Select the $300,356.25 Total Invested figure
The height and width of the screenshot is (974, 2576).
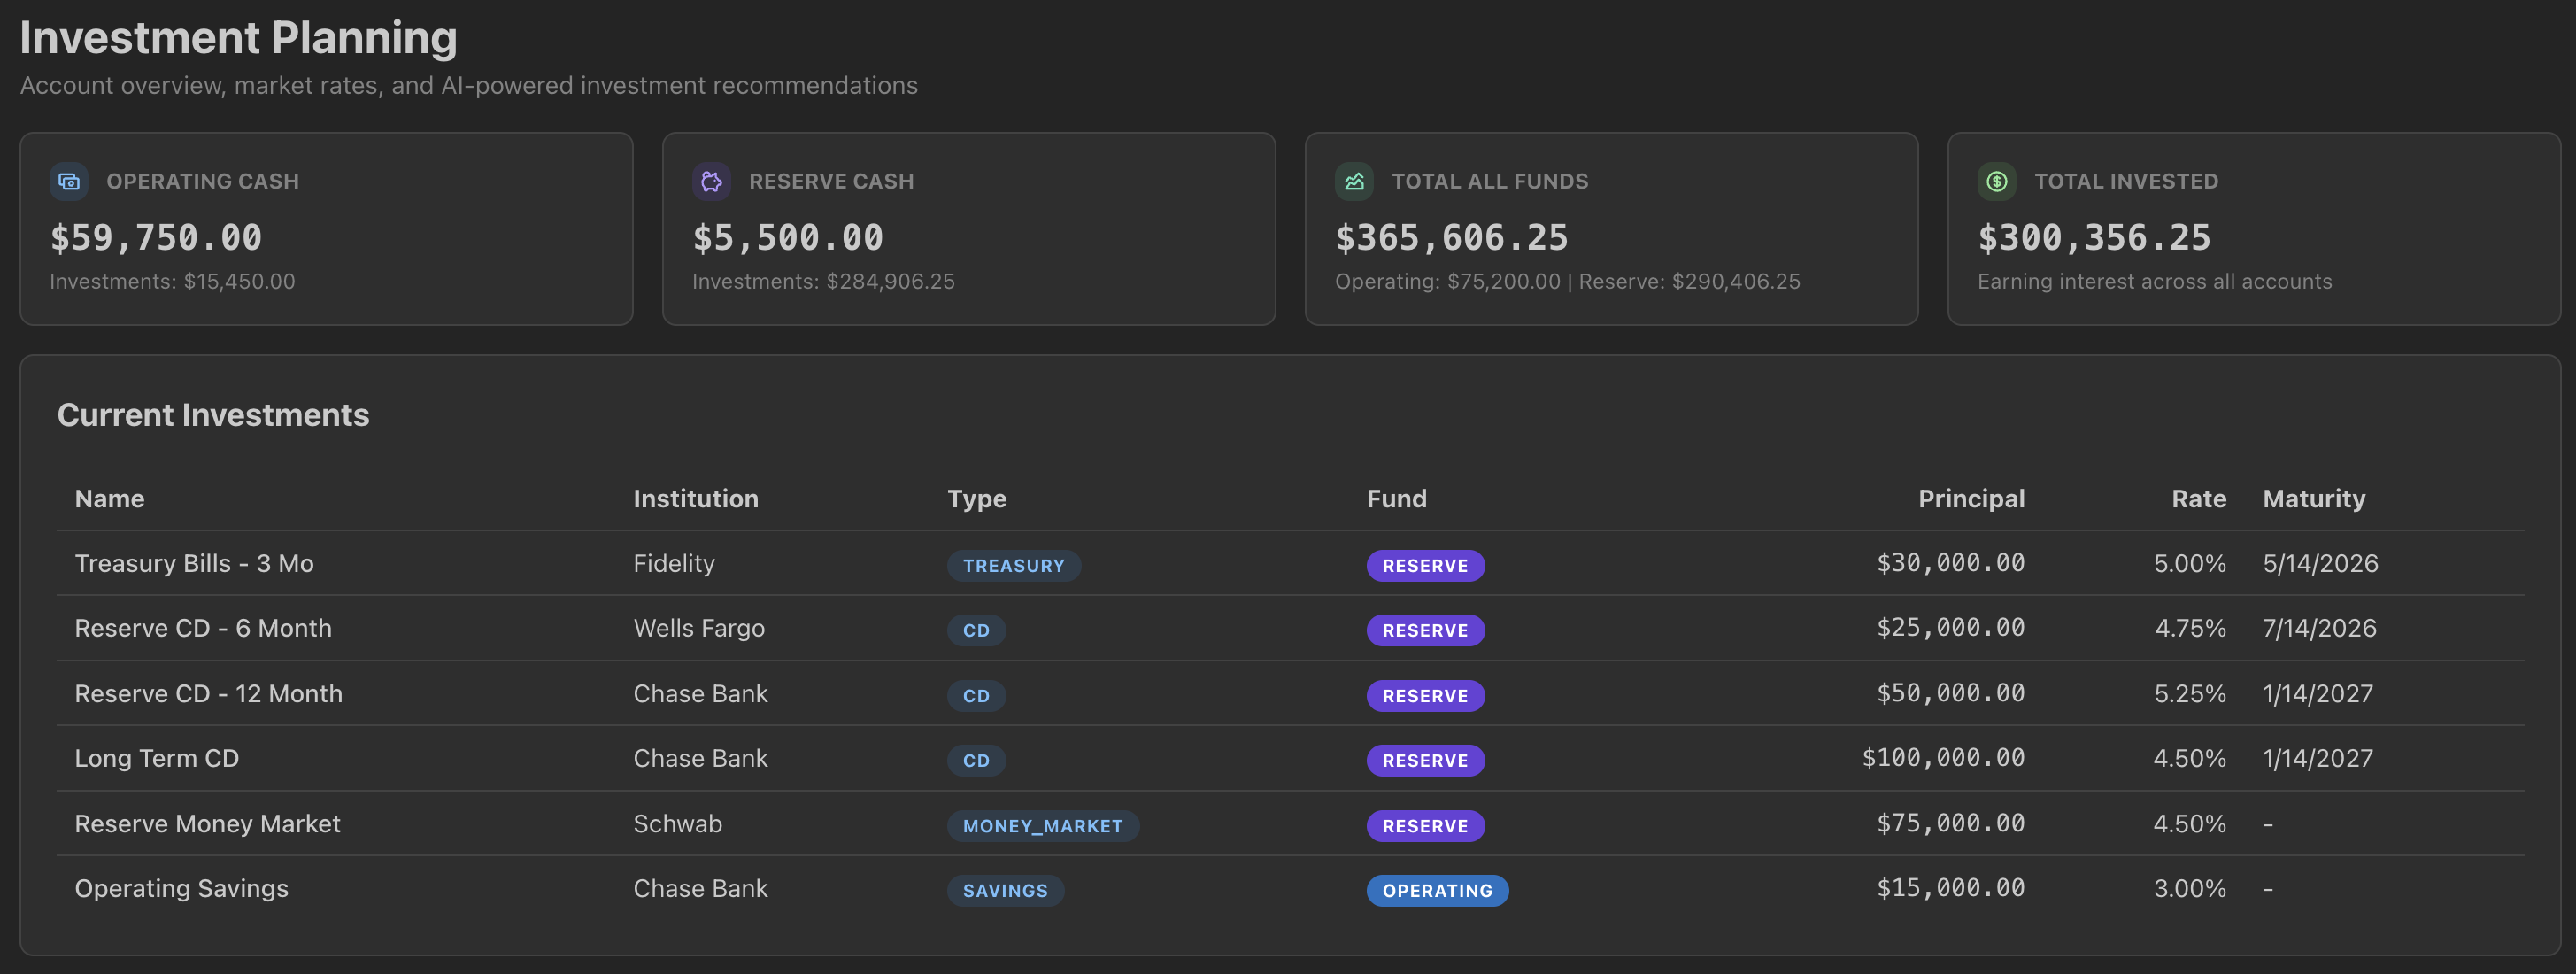2094,238
